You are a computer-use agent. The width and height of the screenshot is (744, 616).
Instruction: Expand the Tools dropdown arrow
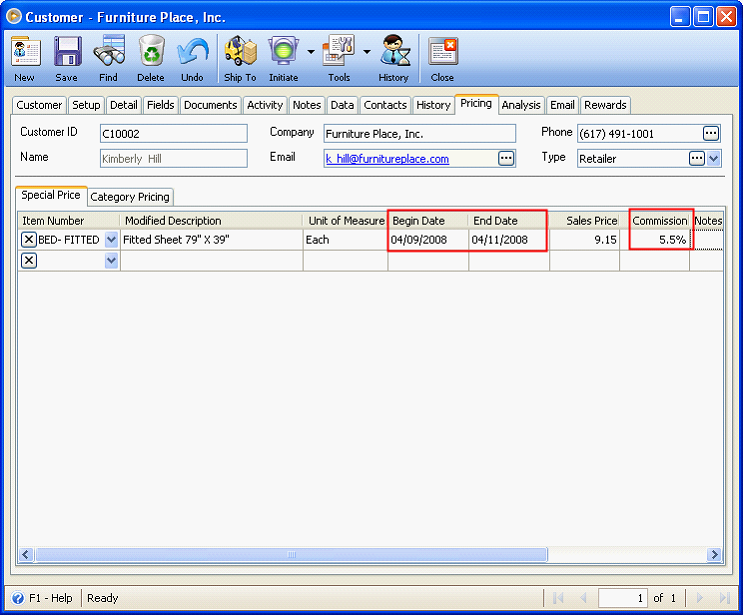(367, 51)
